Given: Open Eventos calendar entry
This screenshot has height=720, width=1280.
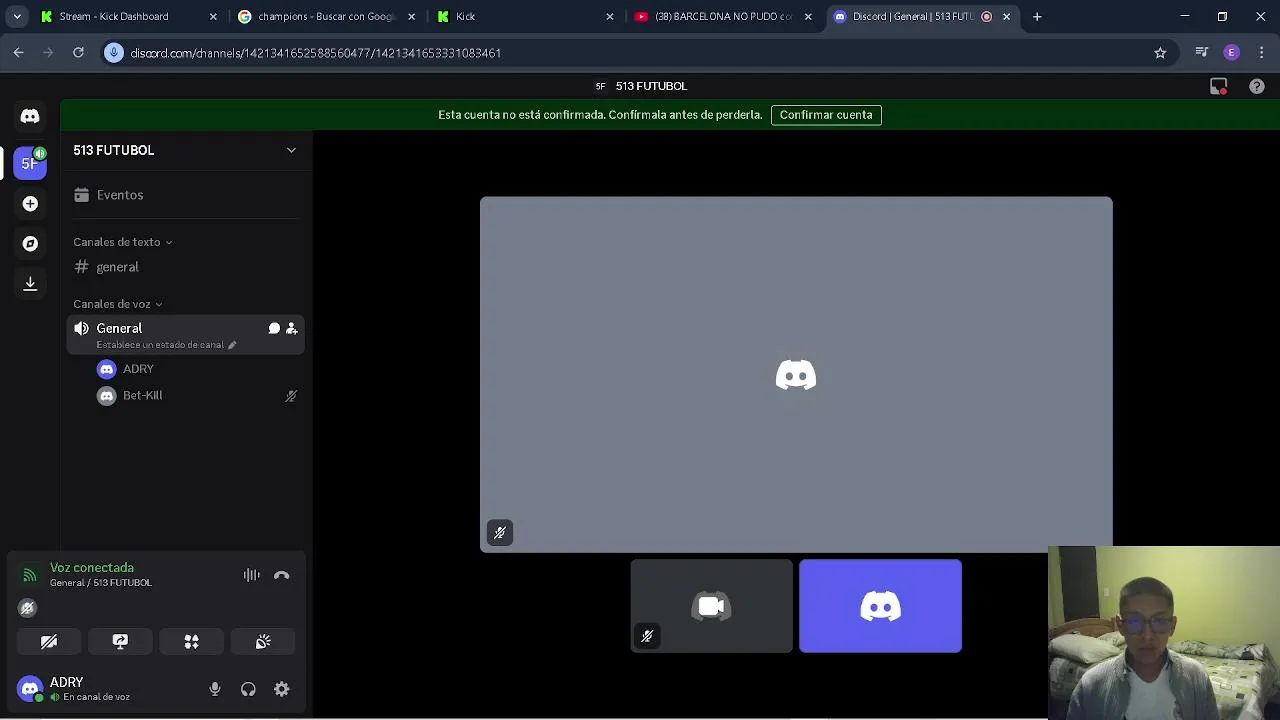Looking at the screenshot, I should [x=185, y=195].
